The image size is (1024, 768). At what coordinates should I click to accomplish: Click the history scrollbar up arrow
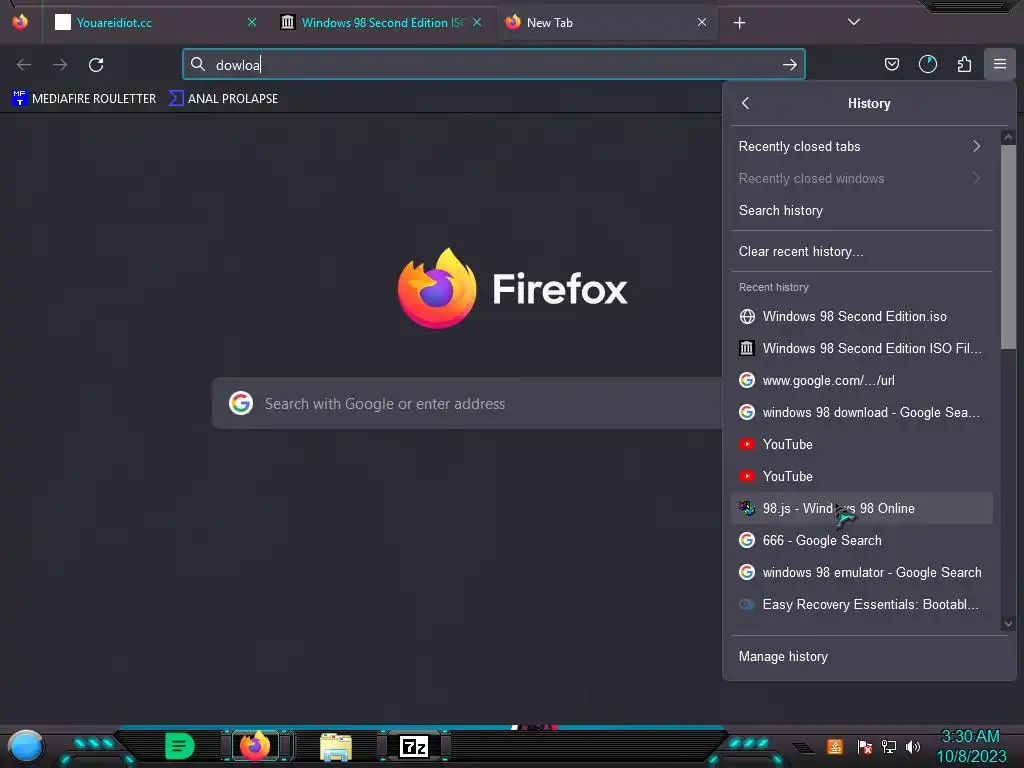pos(1008,137)
